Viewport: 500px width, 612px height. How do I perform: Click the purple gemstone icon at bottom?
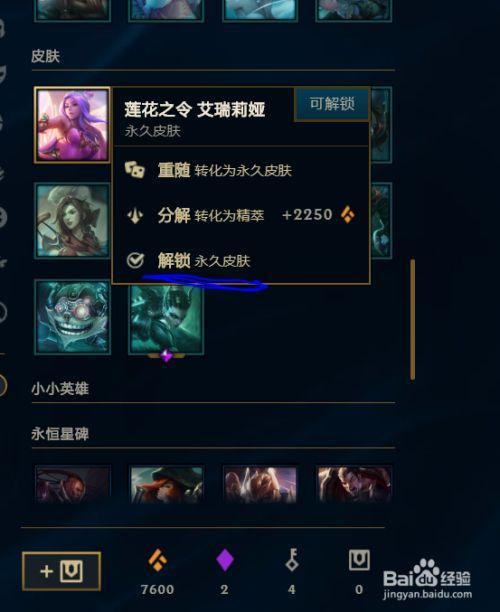225,560
